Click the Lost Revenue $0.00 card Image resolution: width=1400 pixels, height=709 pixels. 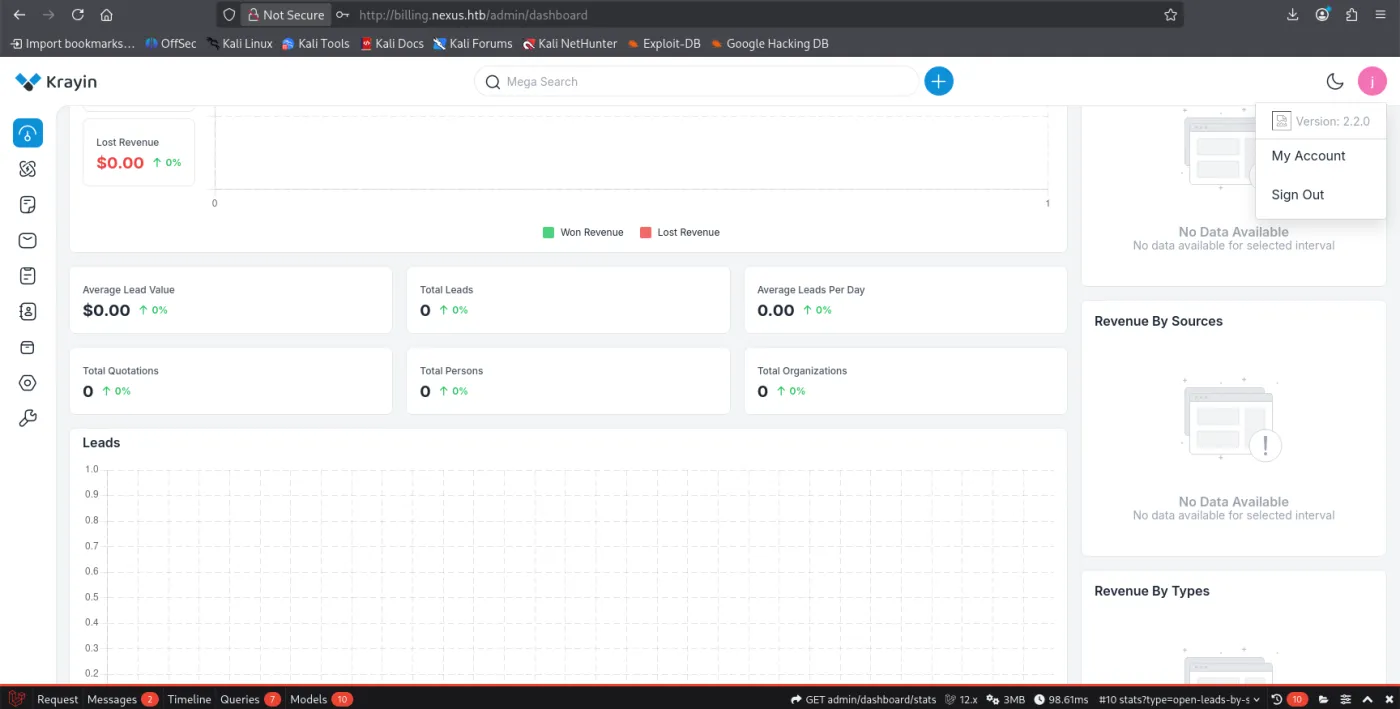[139, 154]
